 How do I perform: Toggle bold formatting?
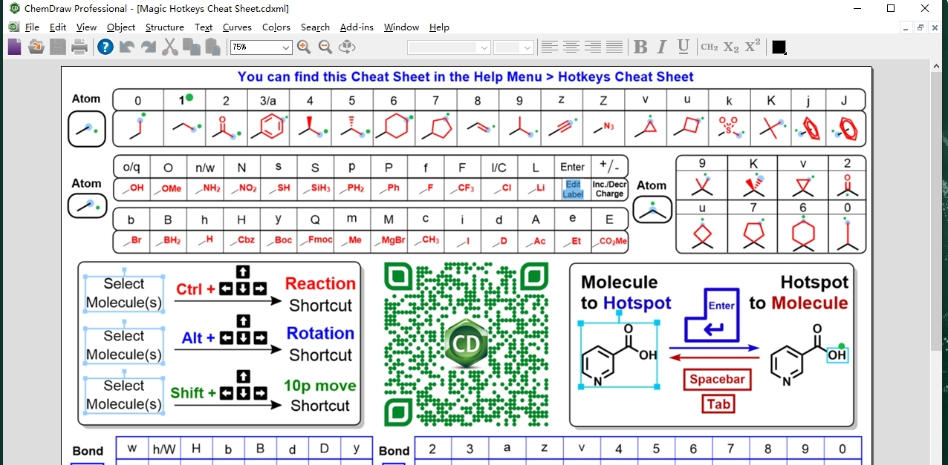(640, 47)
